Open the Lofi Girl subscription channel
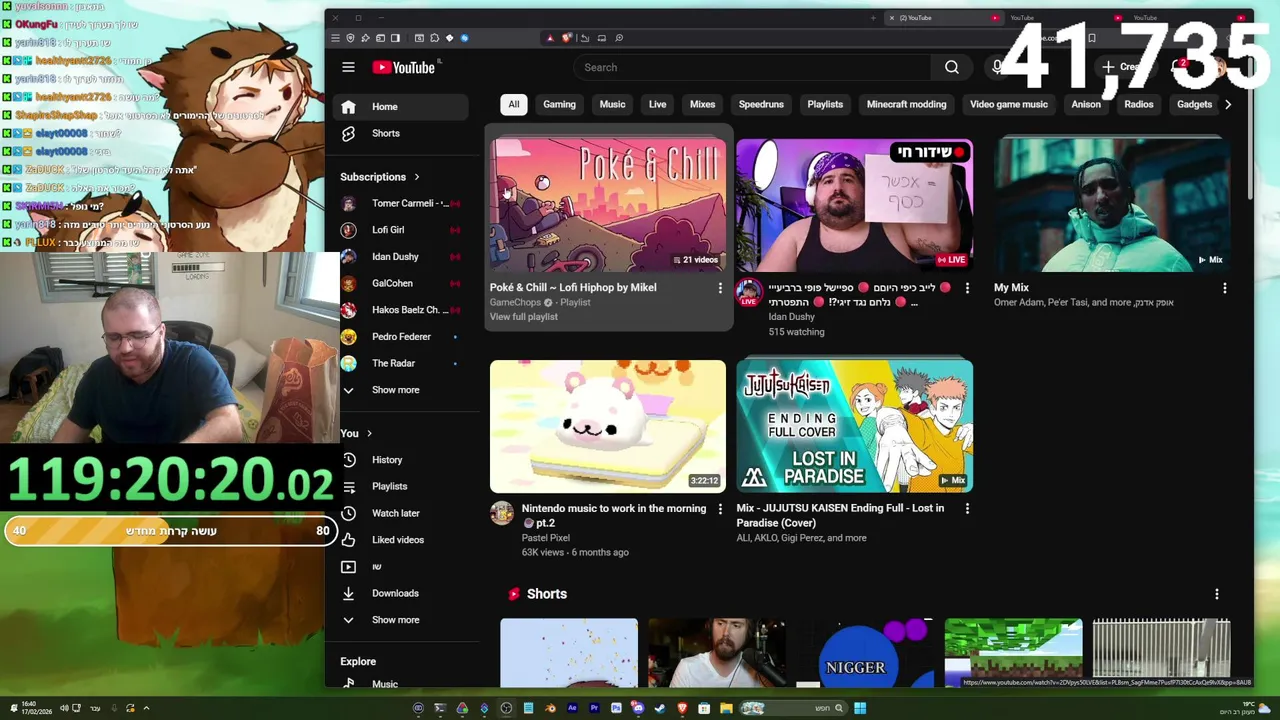The width and height of the screenshot is (1280, 720). pyautogui.click(x=403, y=230)
